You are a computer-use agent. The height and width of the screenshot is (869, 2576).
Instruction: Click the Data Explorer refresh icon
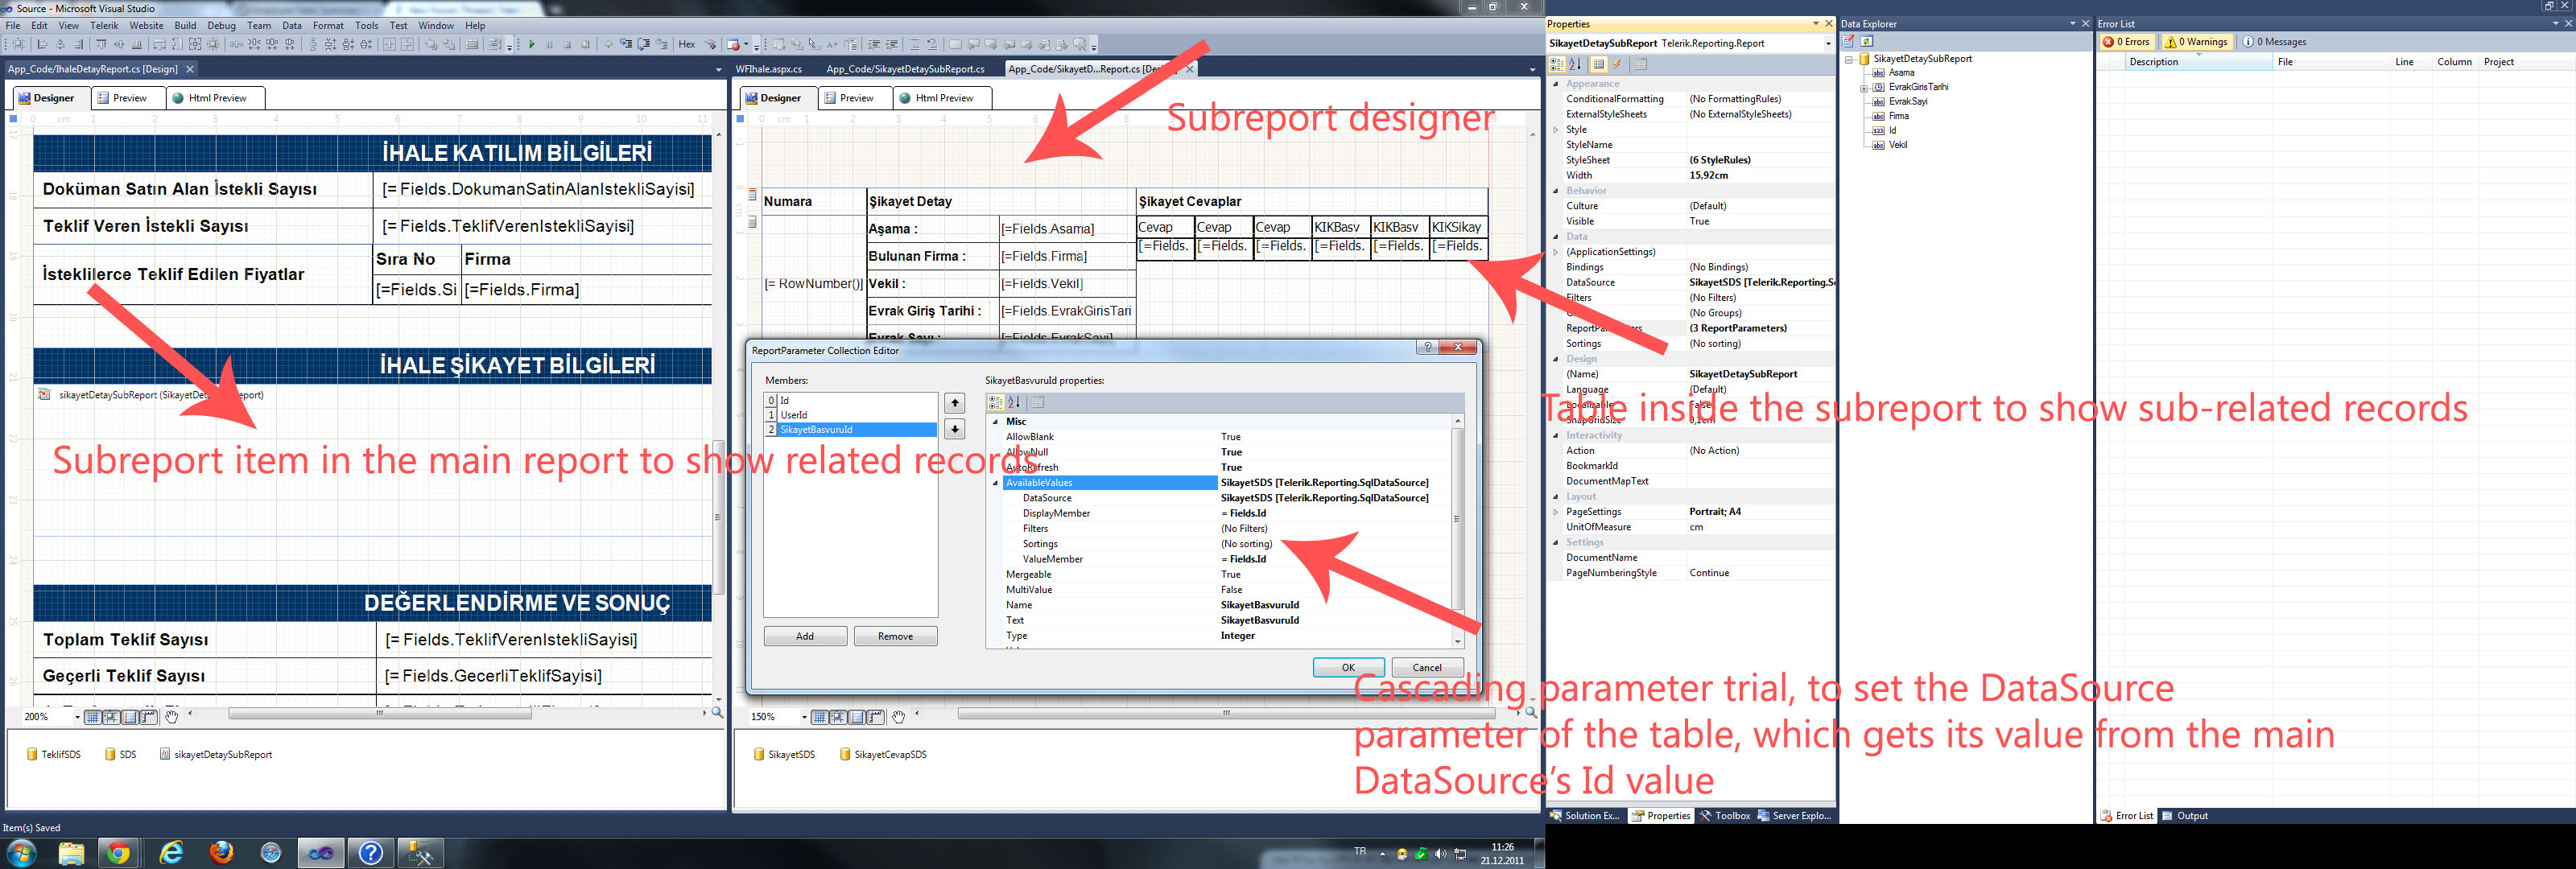tap(1866, 42)
